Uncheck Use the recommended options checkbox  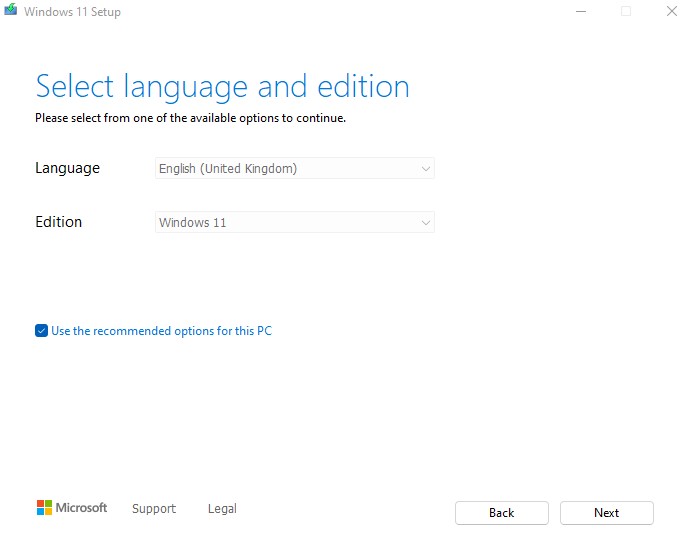(41, 330)
